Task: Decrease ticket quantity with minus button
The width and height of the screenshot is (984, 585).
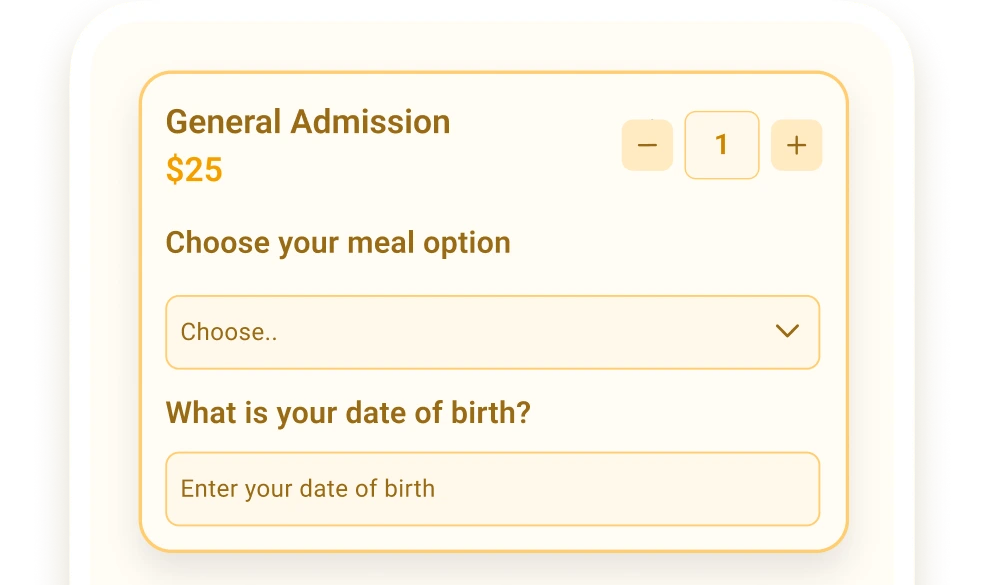Action: (x=647, y=145)
